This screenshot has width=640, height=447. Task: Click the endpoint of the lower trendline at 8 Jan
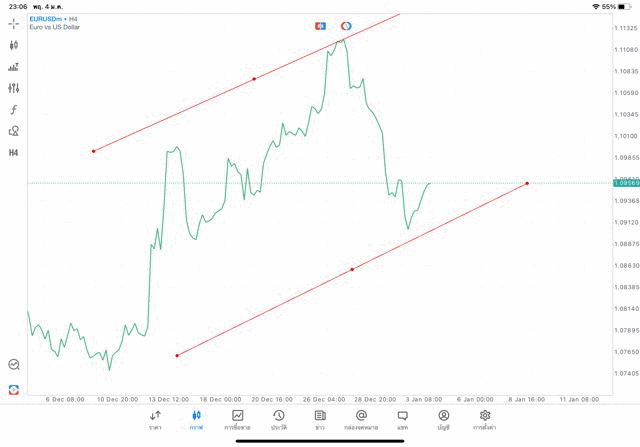click(527, 183)
